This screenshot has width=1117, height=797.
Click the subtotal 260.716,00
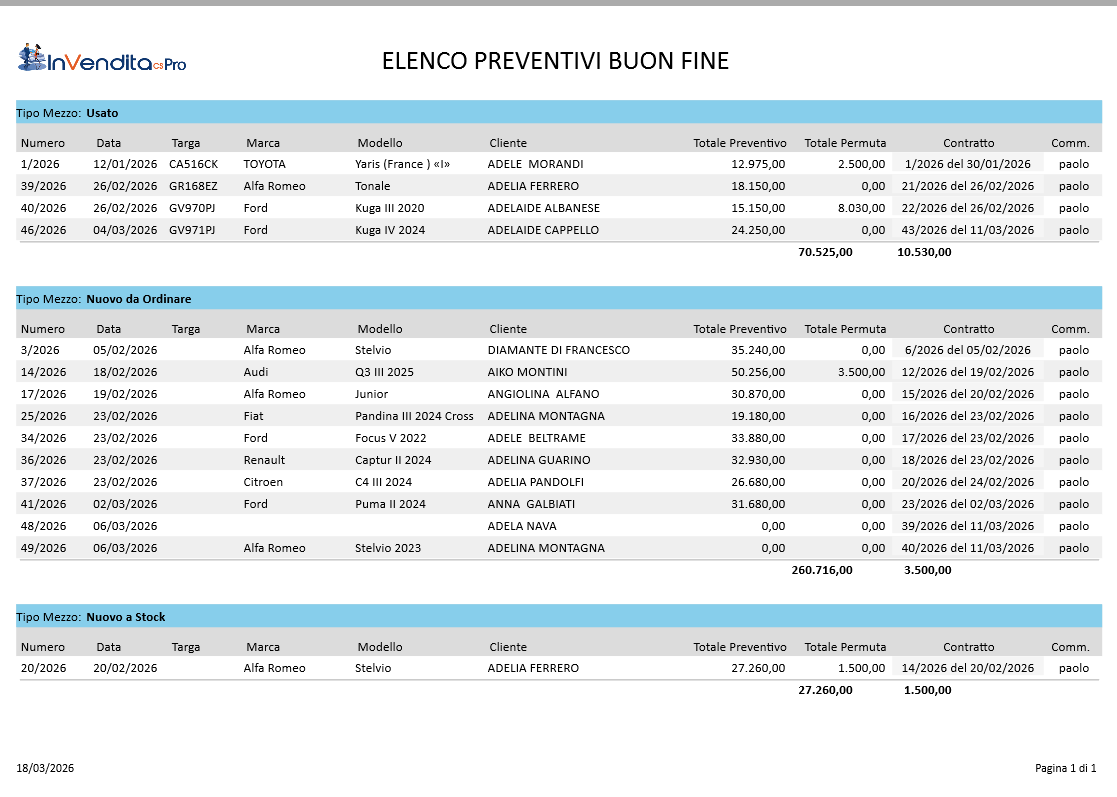click(x=822, y=570)
